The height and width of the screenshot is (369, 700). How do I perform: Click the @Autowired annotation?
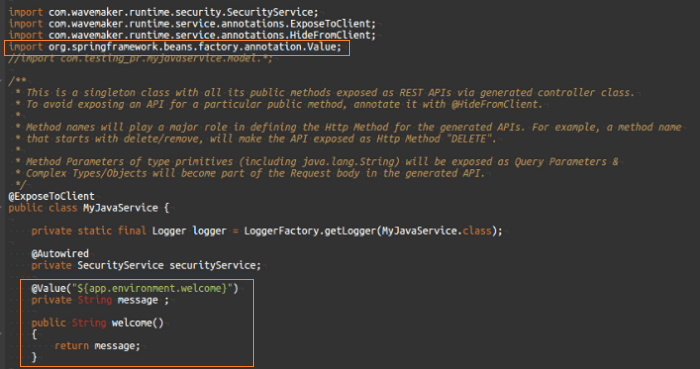[x=60, y=254]
